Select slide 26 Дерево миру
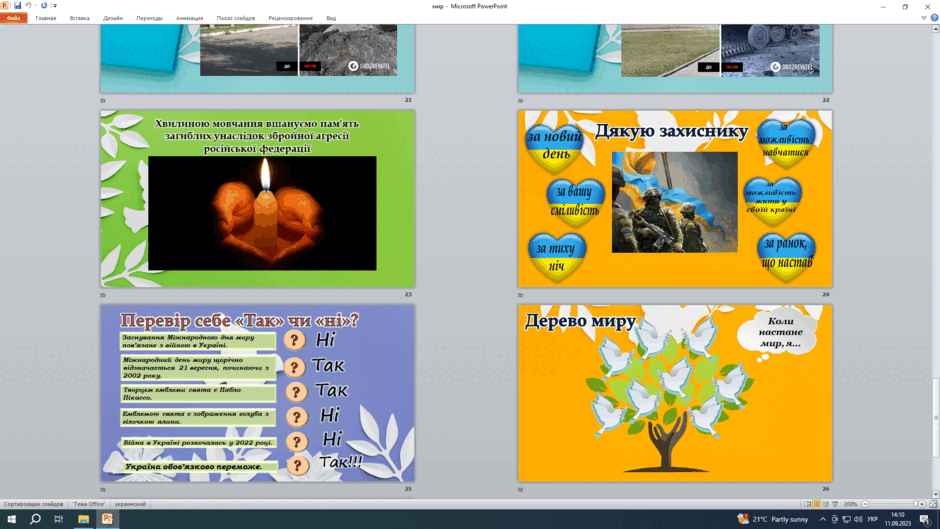This screenshot has height=529, width=940. [675, 393]
